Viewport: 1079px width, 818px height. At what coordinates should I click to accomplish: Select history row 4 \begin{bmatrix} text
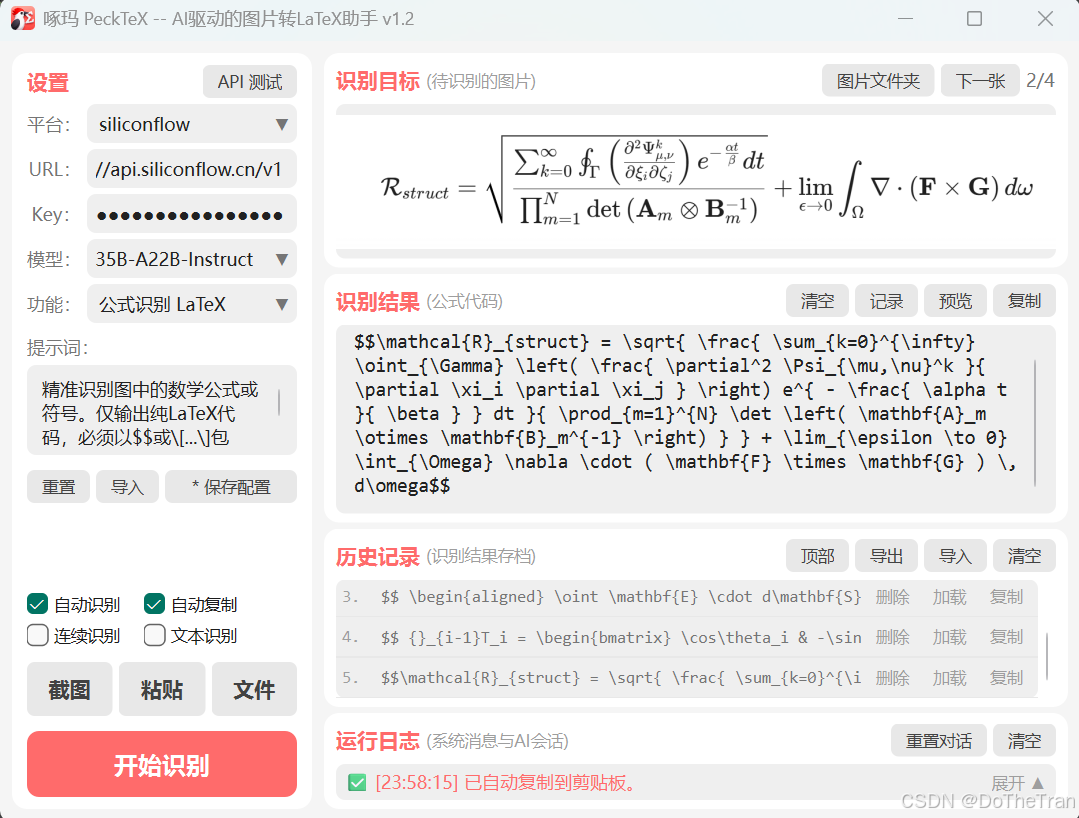pos(621,637)
